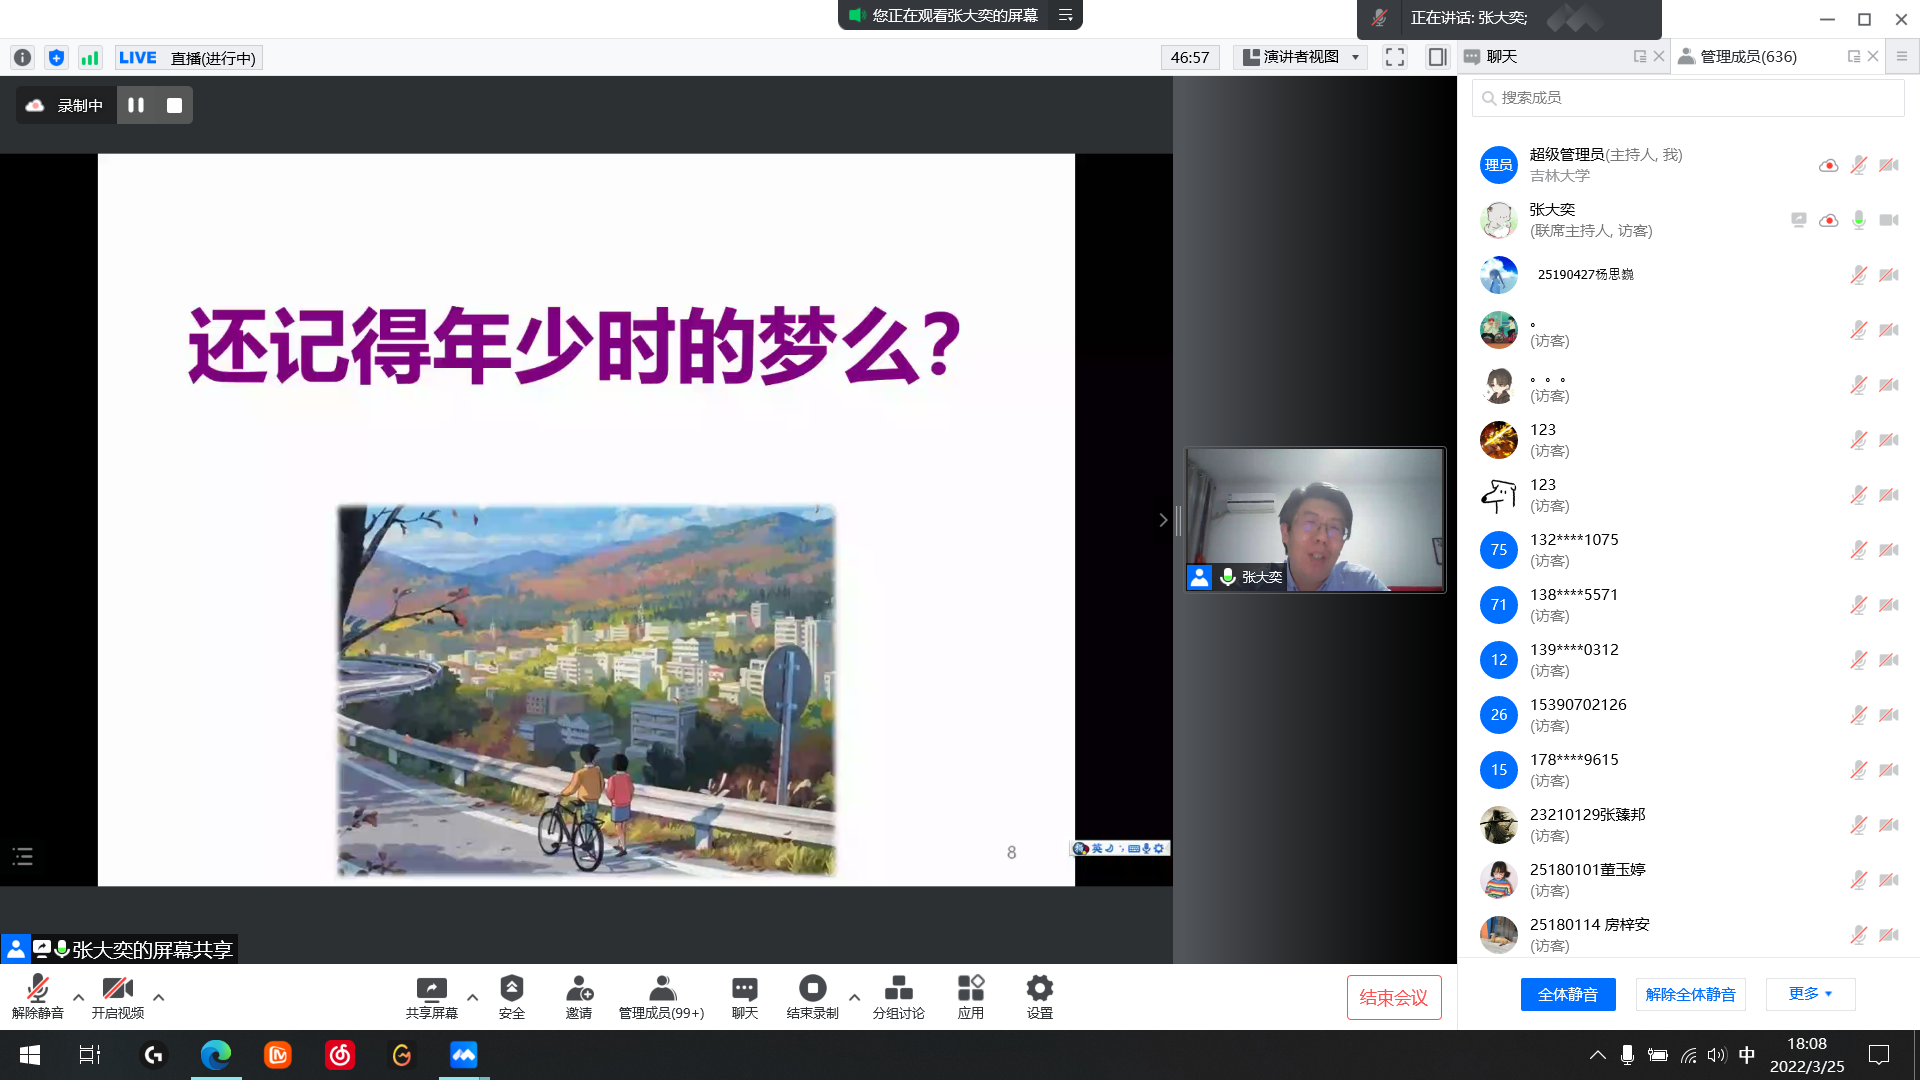Open Windows notification center
Viewport: 1920px width, 1080px height.
point(1879,1055)
